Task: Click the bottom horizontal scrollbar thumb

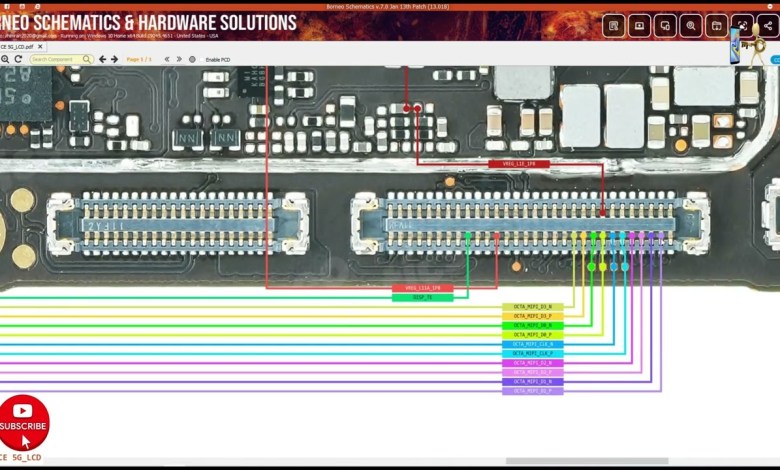Action: 587,461
